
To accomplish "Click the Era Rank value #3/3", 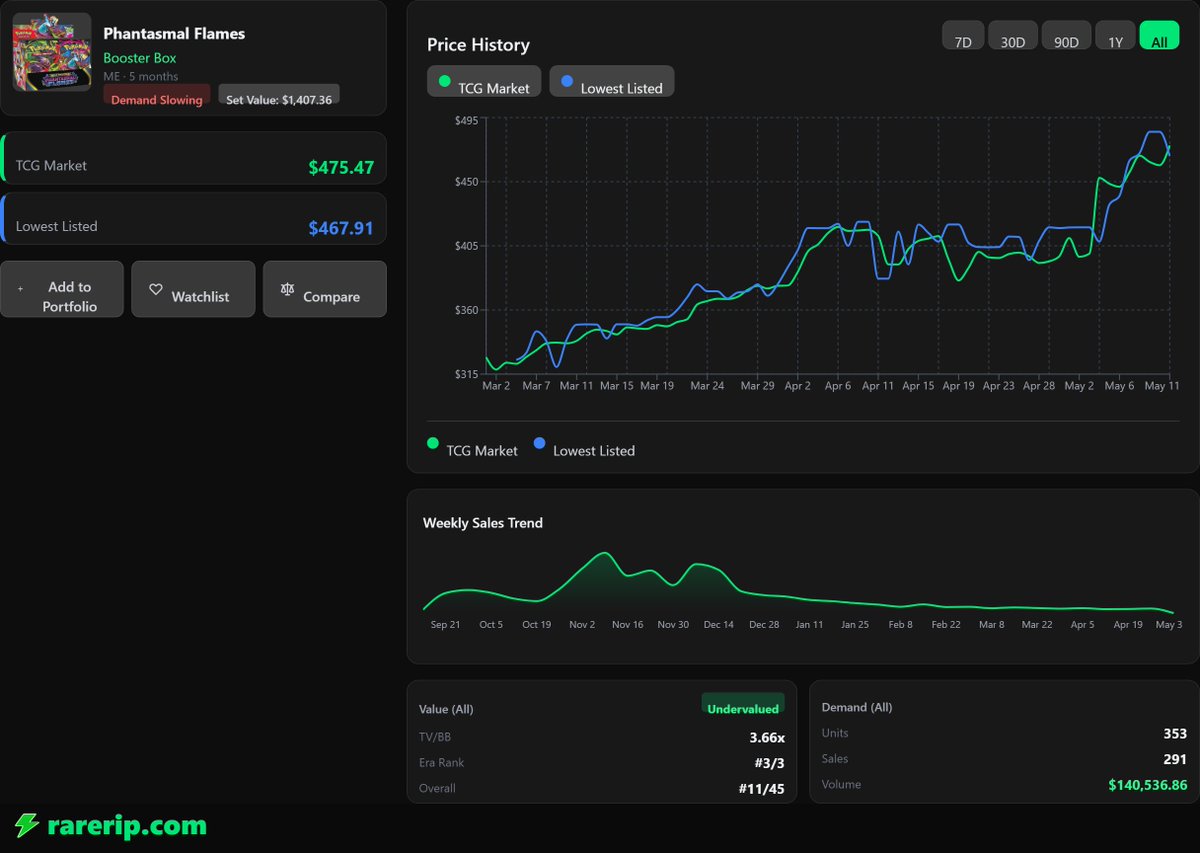I will [x=769, y=763].
